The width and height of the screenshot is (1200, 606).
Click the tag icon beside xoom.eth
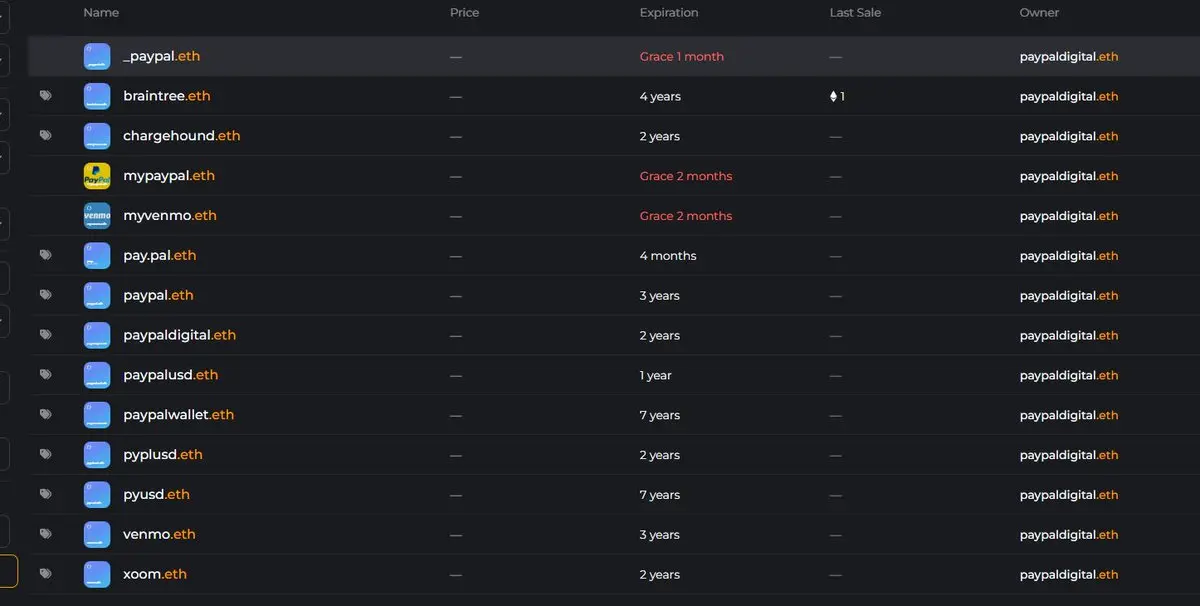point(45,574)
